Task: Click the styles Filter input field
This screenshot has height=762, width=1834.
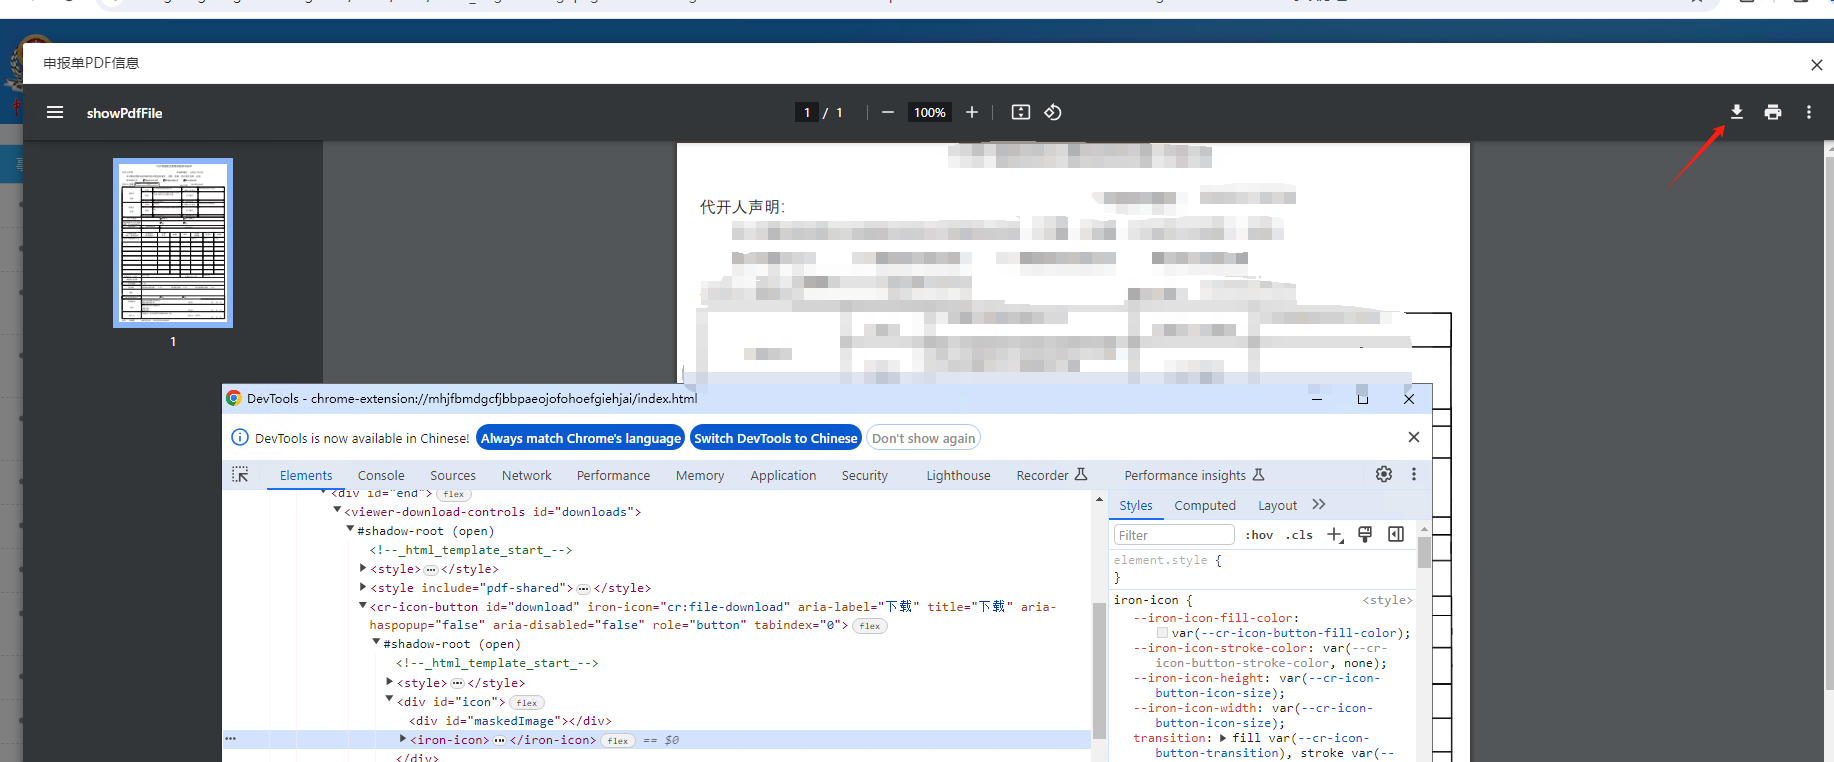Action: pos(1174,535)
